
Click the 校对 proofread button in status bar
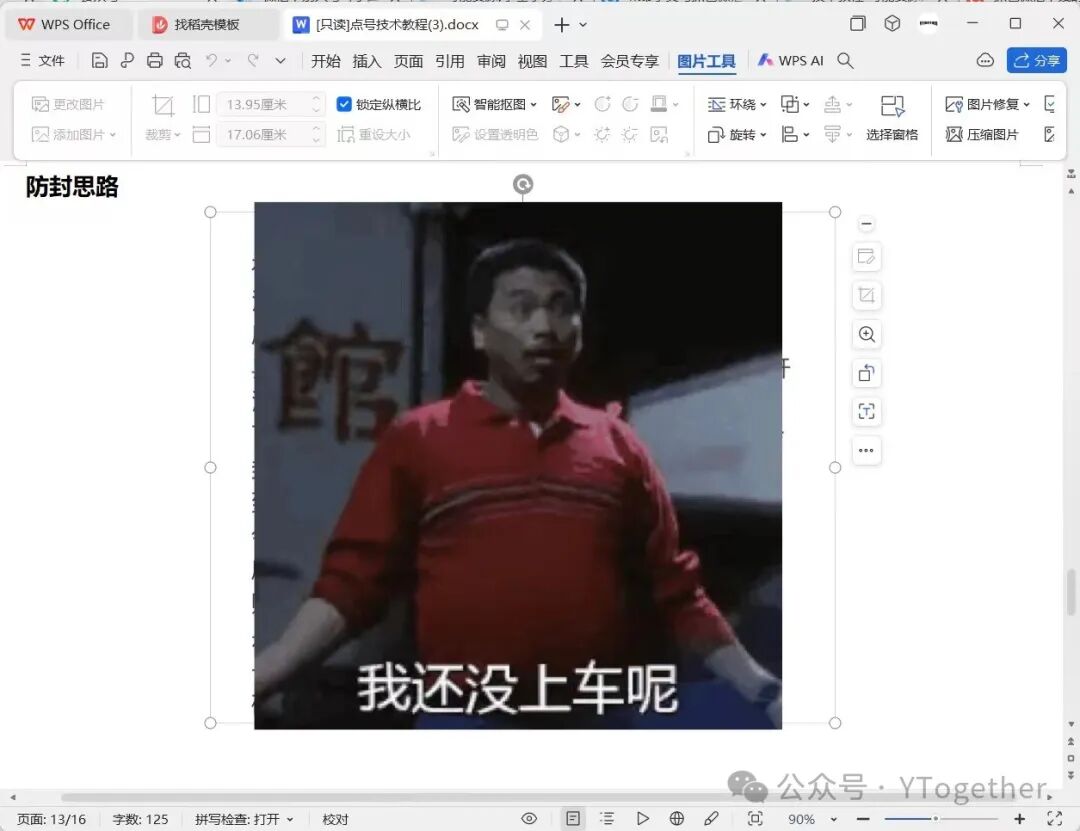(335, 819)
